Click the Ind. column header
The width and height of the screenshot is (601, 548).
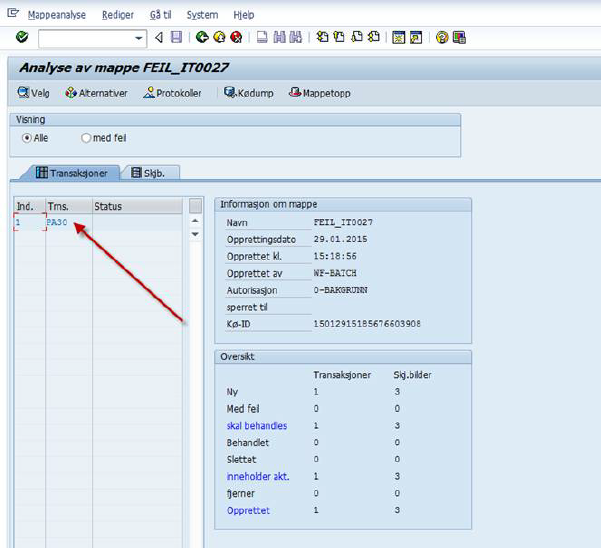tap(30, 206)
